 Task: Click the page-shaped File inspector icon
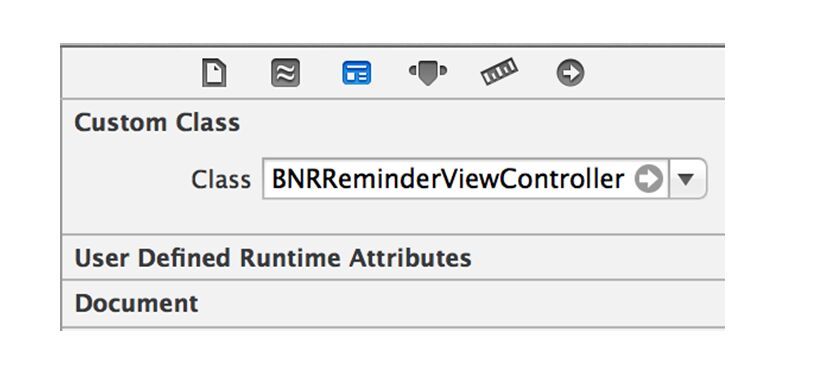click(214, 73)
